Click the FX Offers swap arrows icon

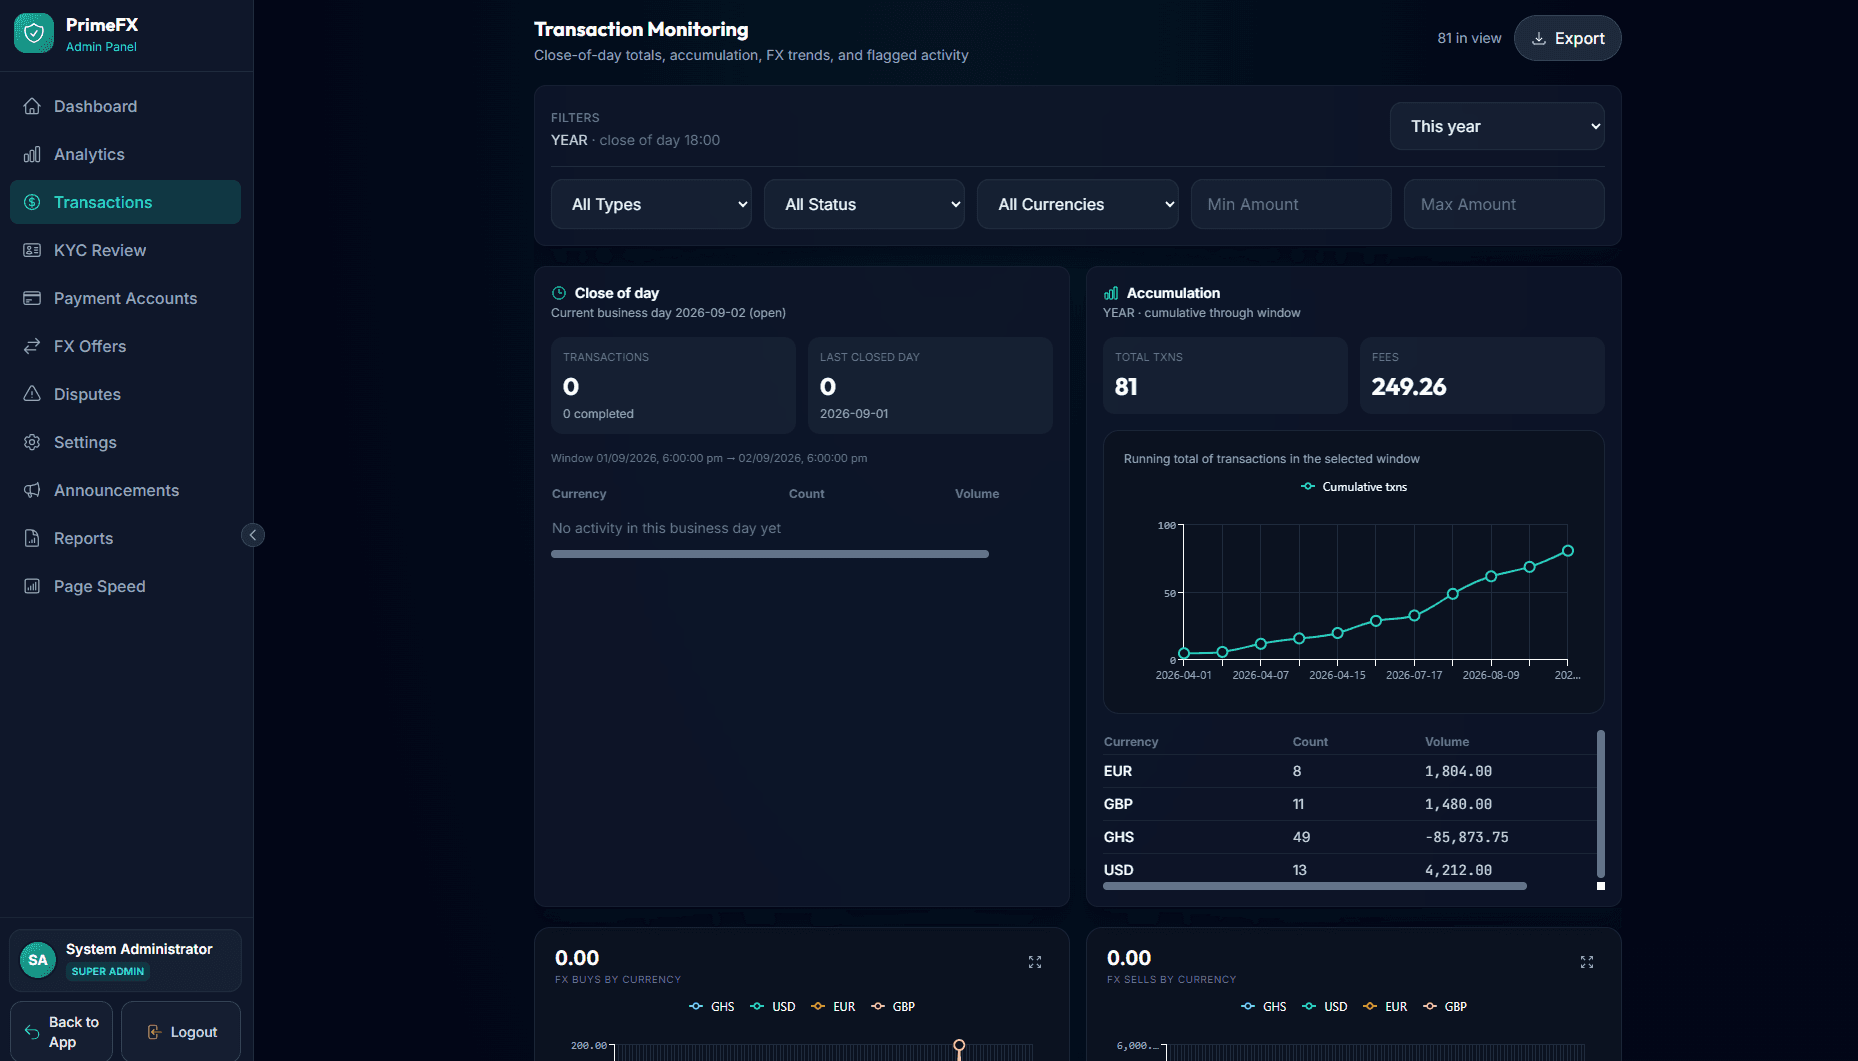[32, 346]
